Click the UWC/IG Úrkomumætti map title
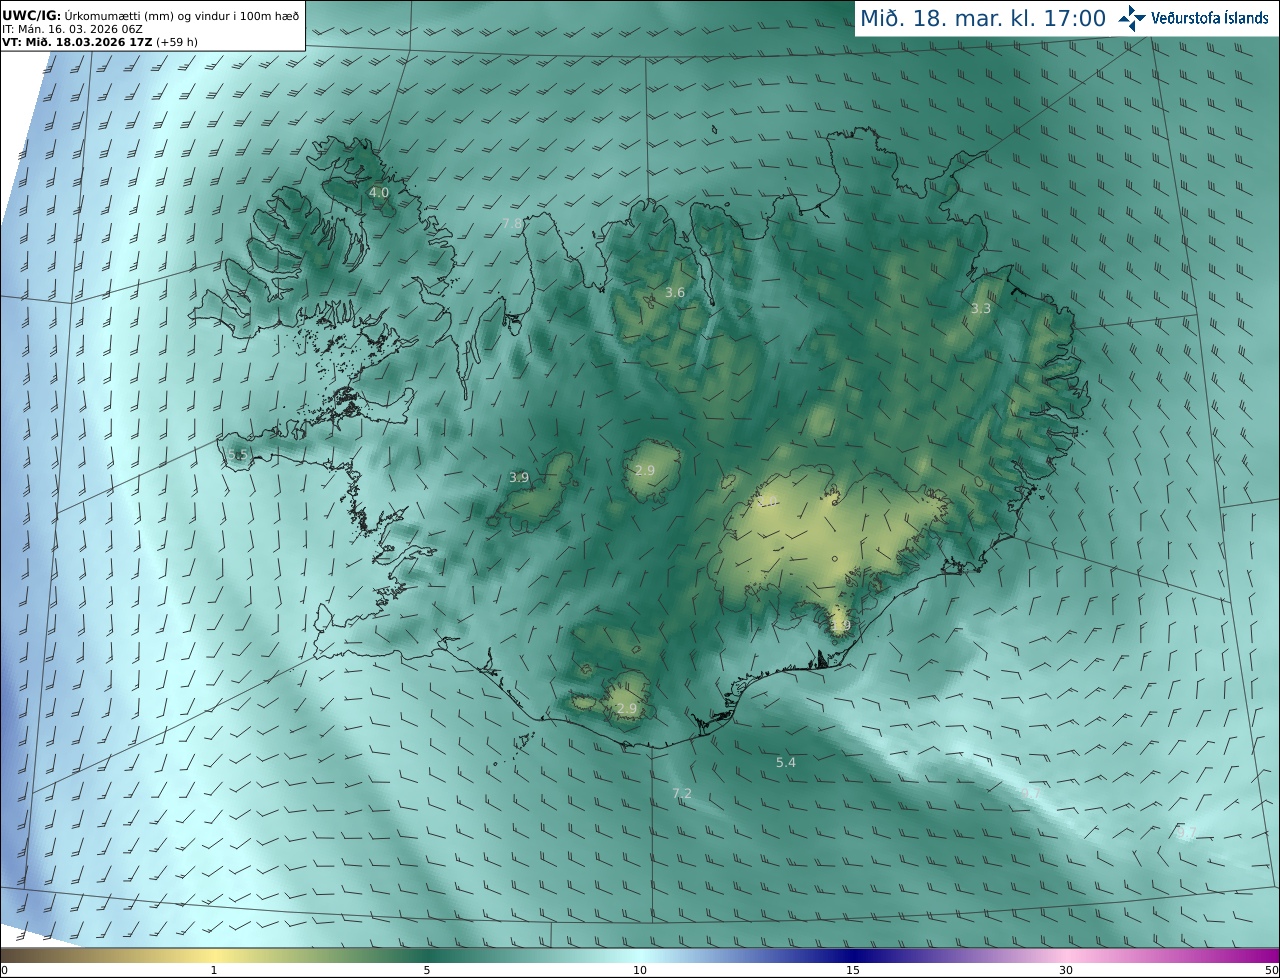This screenshot has width=1280, height=978. [151, 16]
